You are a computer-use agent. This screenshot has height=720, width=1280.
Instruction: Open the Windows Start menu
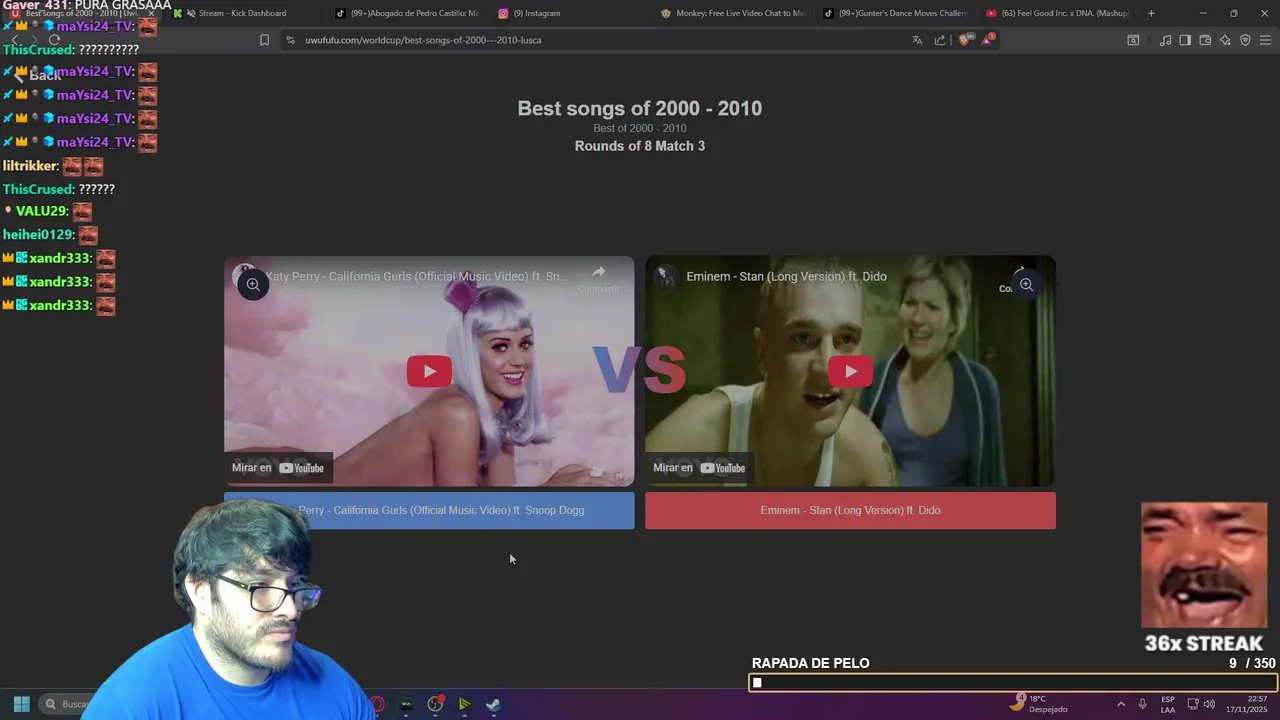tap(21, 704)
